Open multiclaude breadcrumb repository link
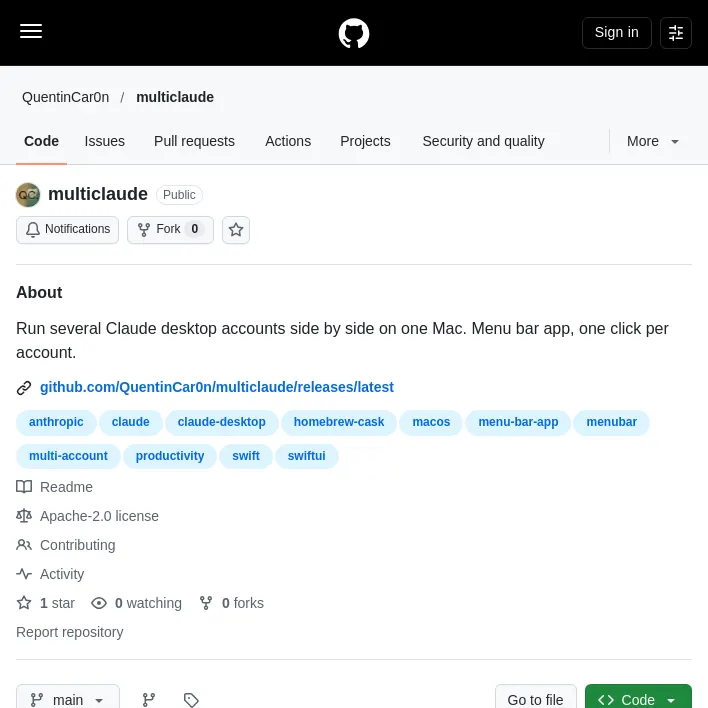The image size is (708, 708). pyautogui.click(x=175, y=97)
